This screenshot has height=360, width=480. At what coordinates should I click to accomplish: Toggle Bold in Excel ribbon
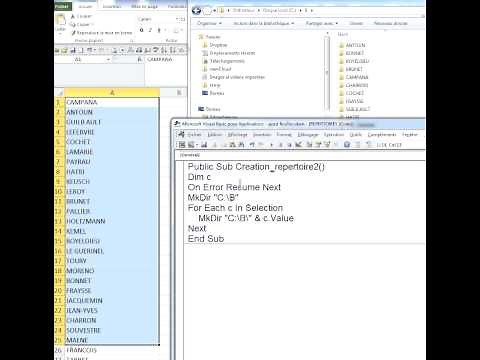pos(142,30)
